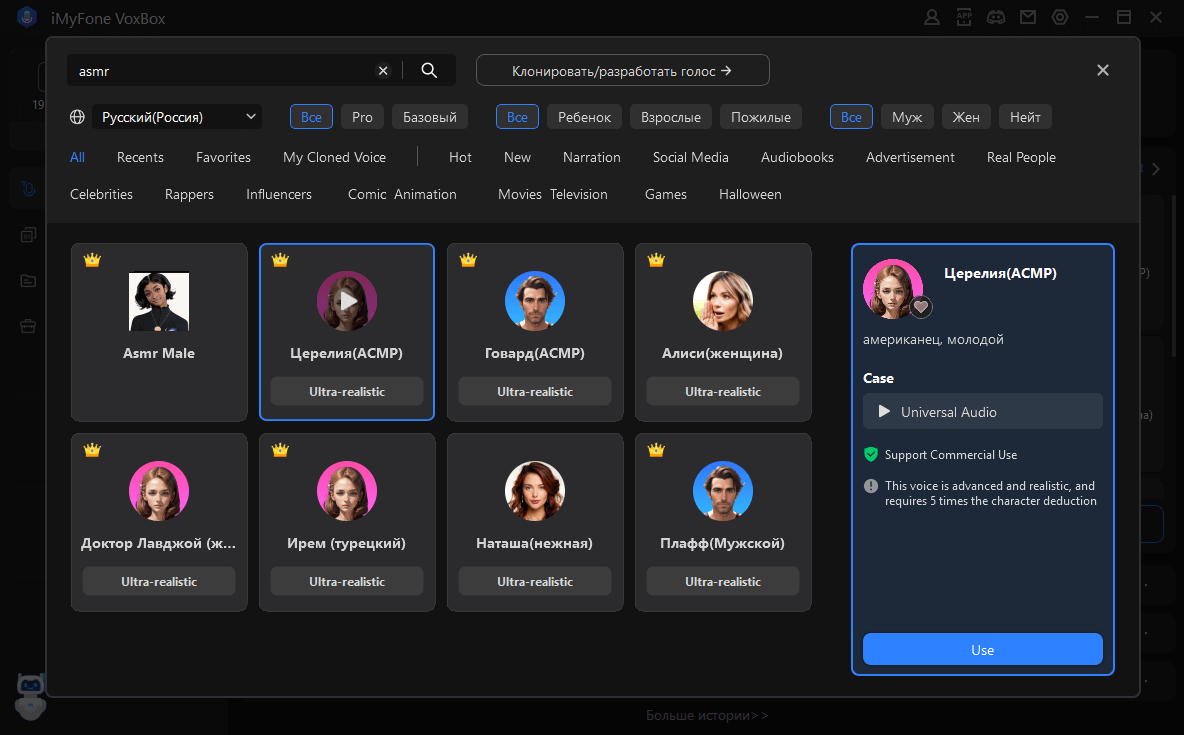Filter voices by Pro tier
The width and height of the screenshot is (1184, 735).
pyautogui.click(x=362, y=117)
